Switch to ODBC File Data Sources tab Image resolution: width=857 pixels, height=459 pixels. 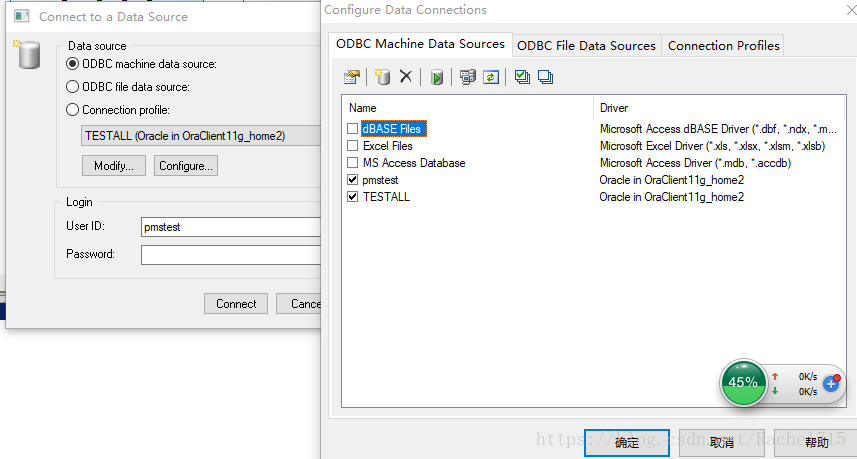(x=586, y=45)
